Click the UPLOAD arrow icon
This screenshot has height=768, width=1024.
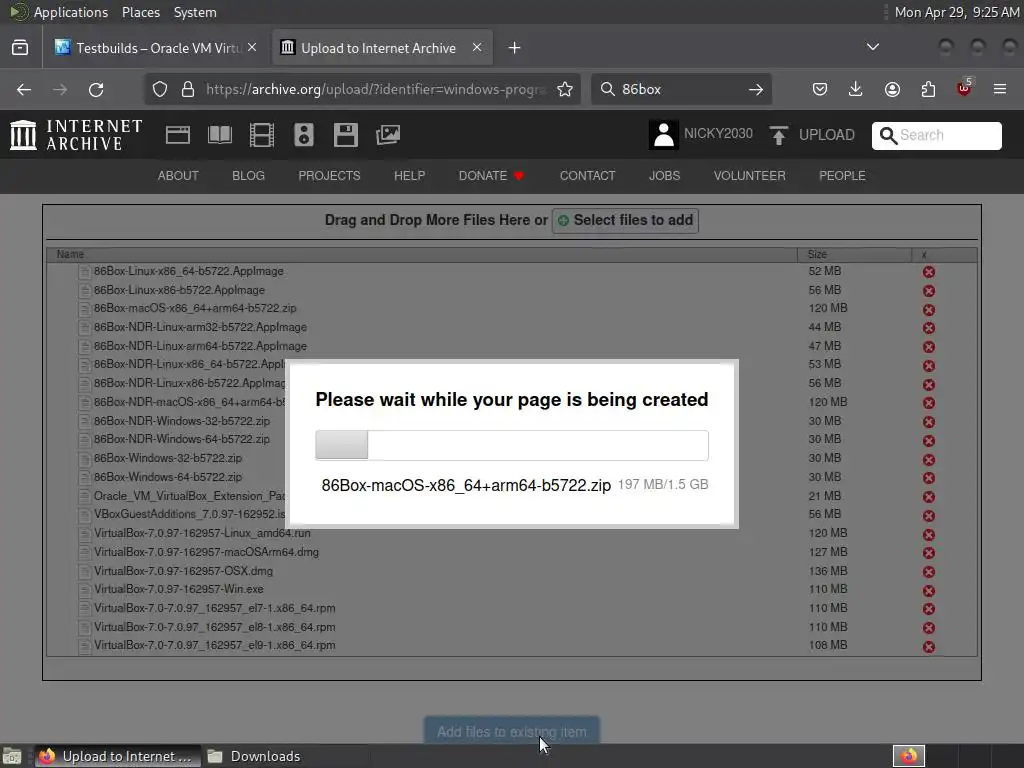point(778,135)
